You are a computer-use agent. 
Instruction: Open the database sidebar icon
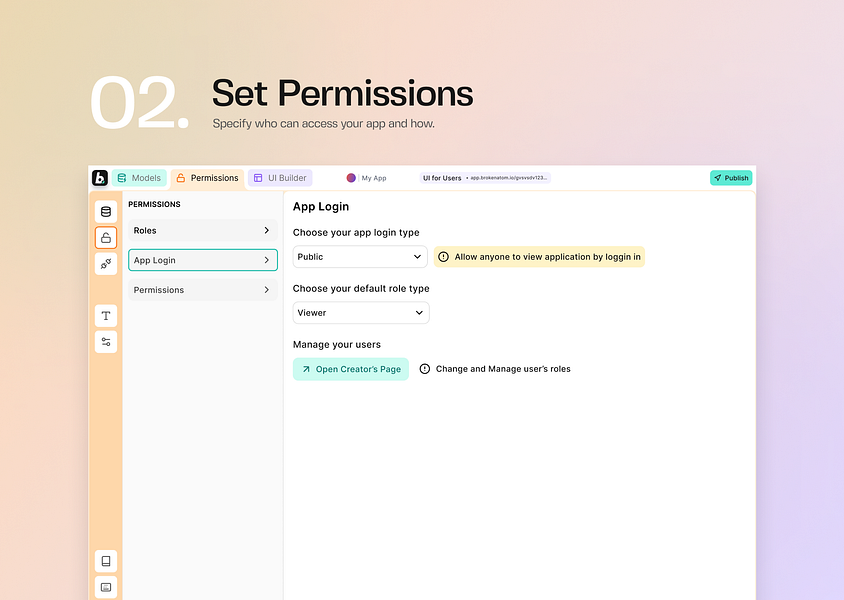click(x=106, y=212)
